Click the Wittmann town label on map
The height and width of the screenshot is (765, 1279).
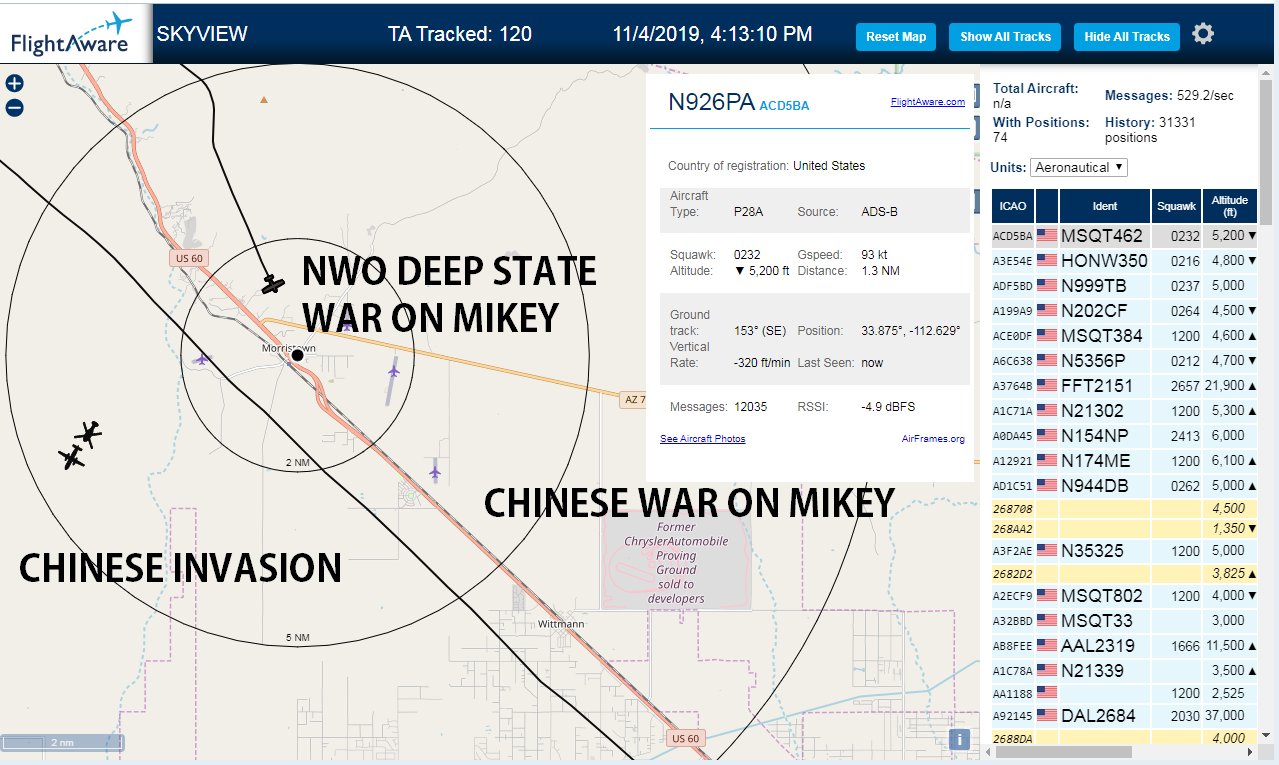[x=561, y=624]
